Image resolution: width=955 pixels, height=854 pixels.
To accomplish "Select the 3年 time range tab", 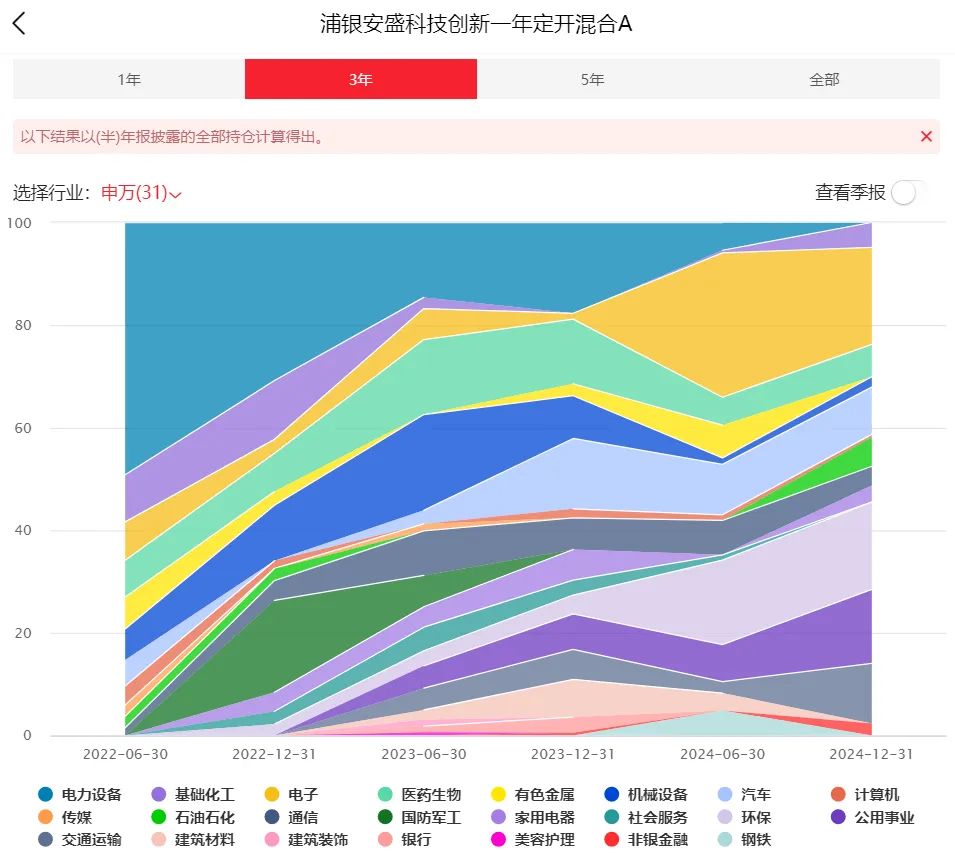I will (x=361, y=79).
